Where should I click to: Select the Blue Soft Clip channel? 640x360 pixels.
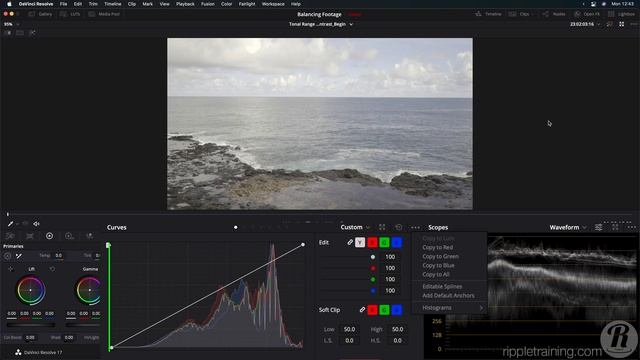coord(397,310)
